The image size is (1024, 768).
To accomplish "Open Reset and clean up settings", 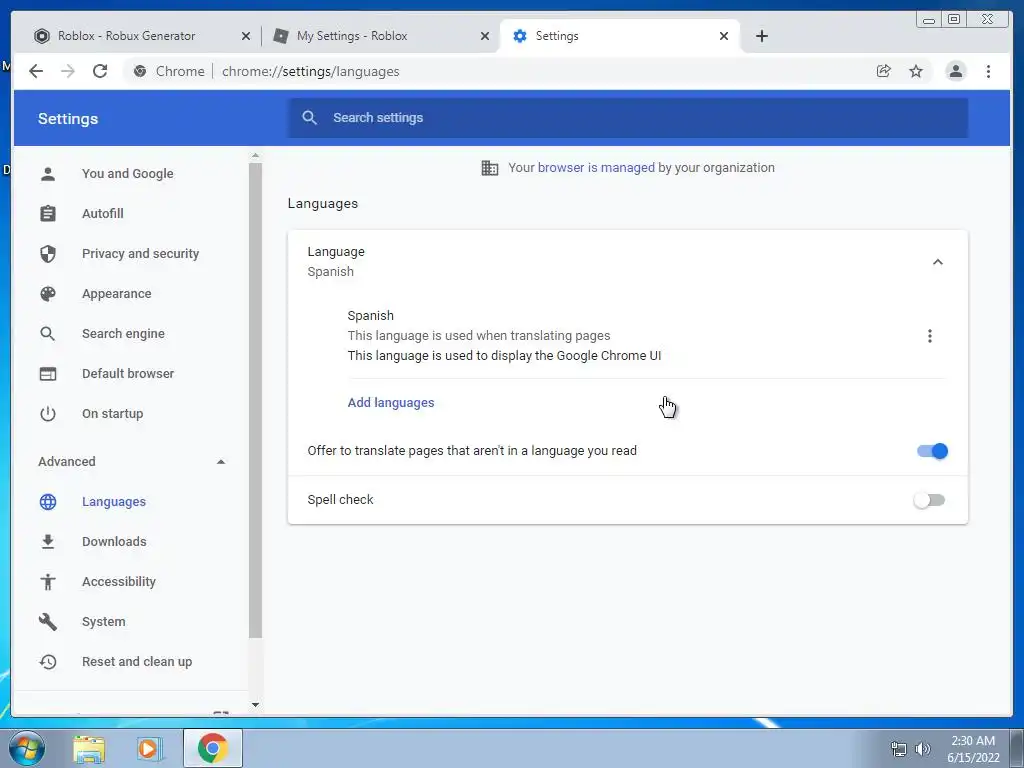I will pyautogui.click(x=137, y=662).
